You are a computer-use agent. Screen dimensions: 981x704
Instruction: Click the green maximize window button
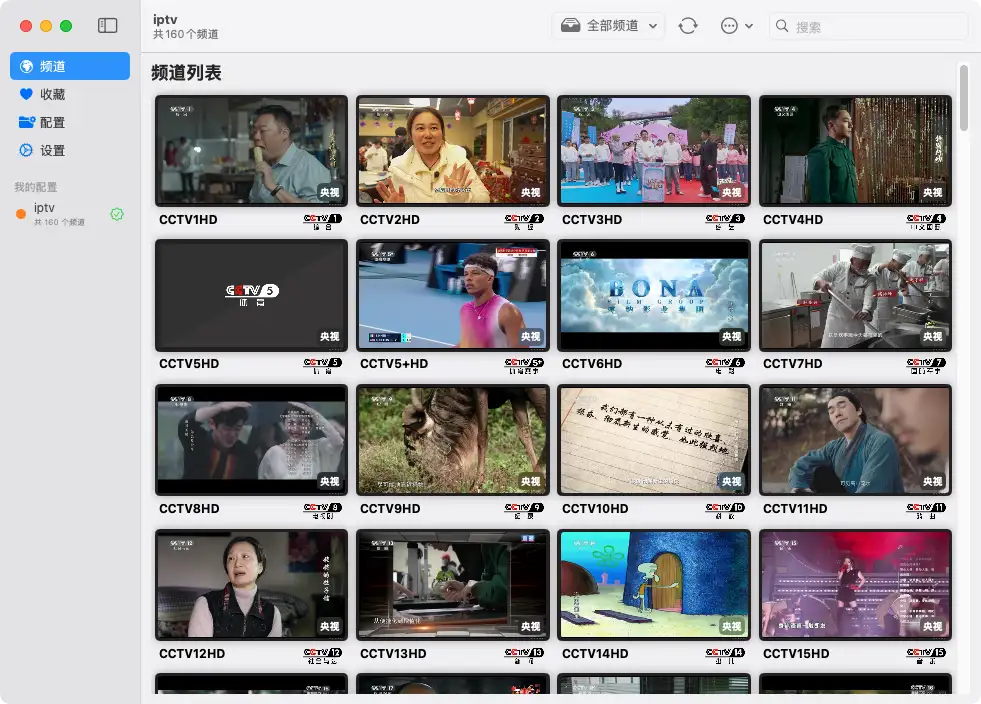click(x=66, y=26)
